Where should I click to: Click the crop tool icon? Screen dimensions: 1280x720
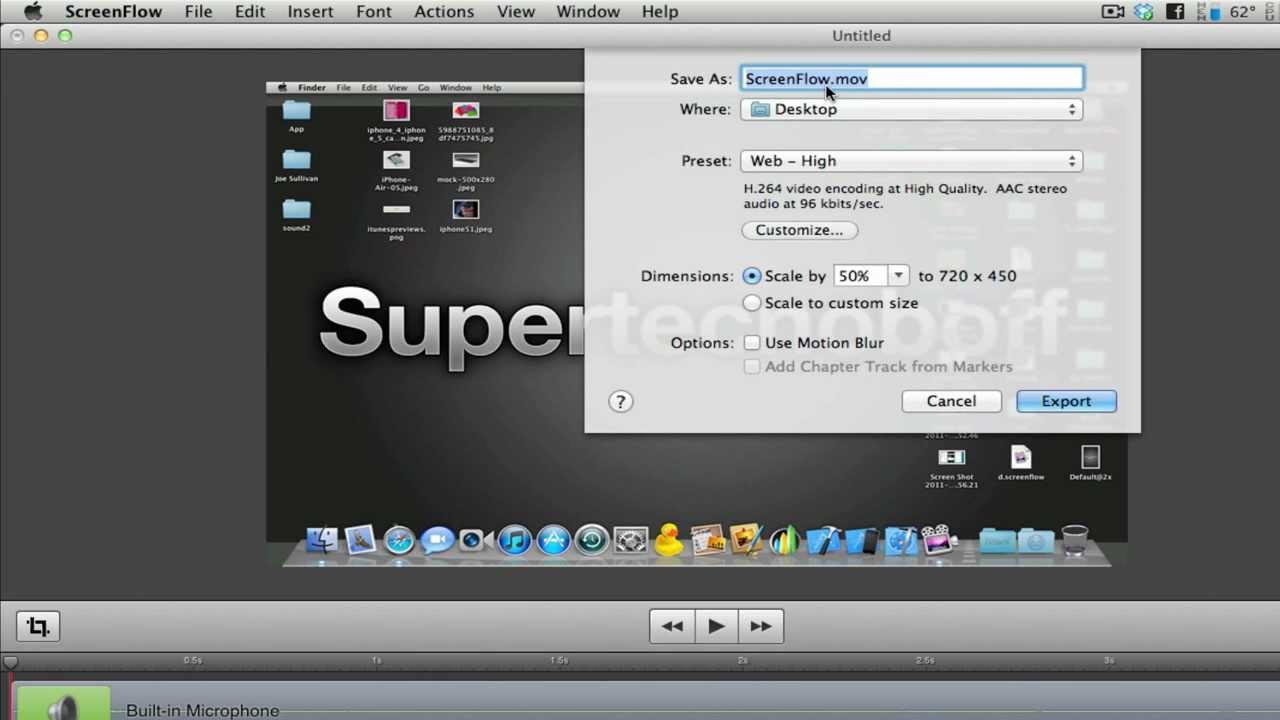pyautogui.click(x=38, y=627)
